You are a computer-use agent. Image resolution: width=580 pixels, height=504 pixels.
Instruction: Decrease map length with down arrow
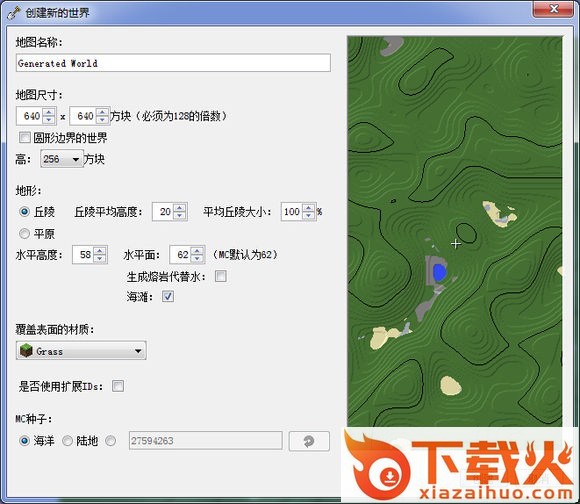tap(102, 121)
